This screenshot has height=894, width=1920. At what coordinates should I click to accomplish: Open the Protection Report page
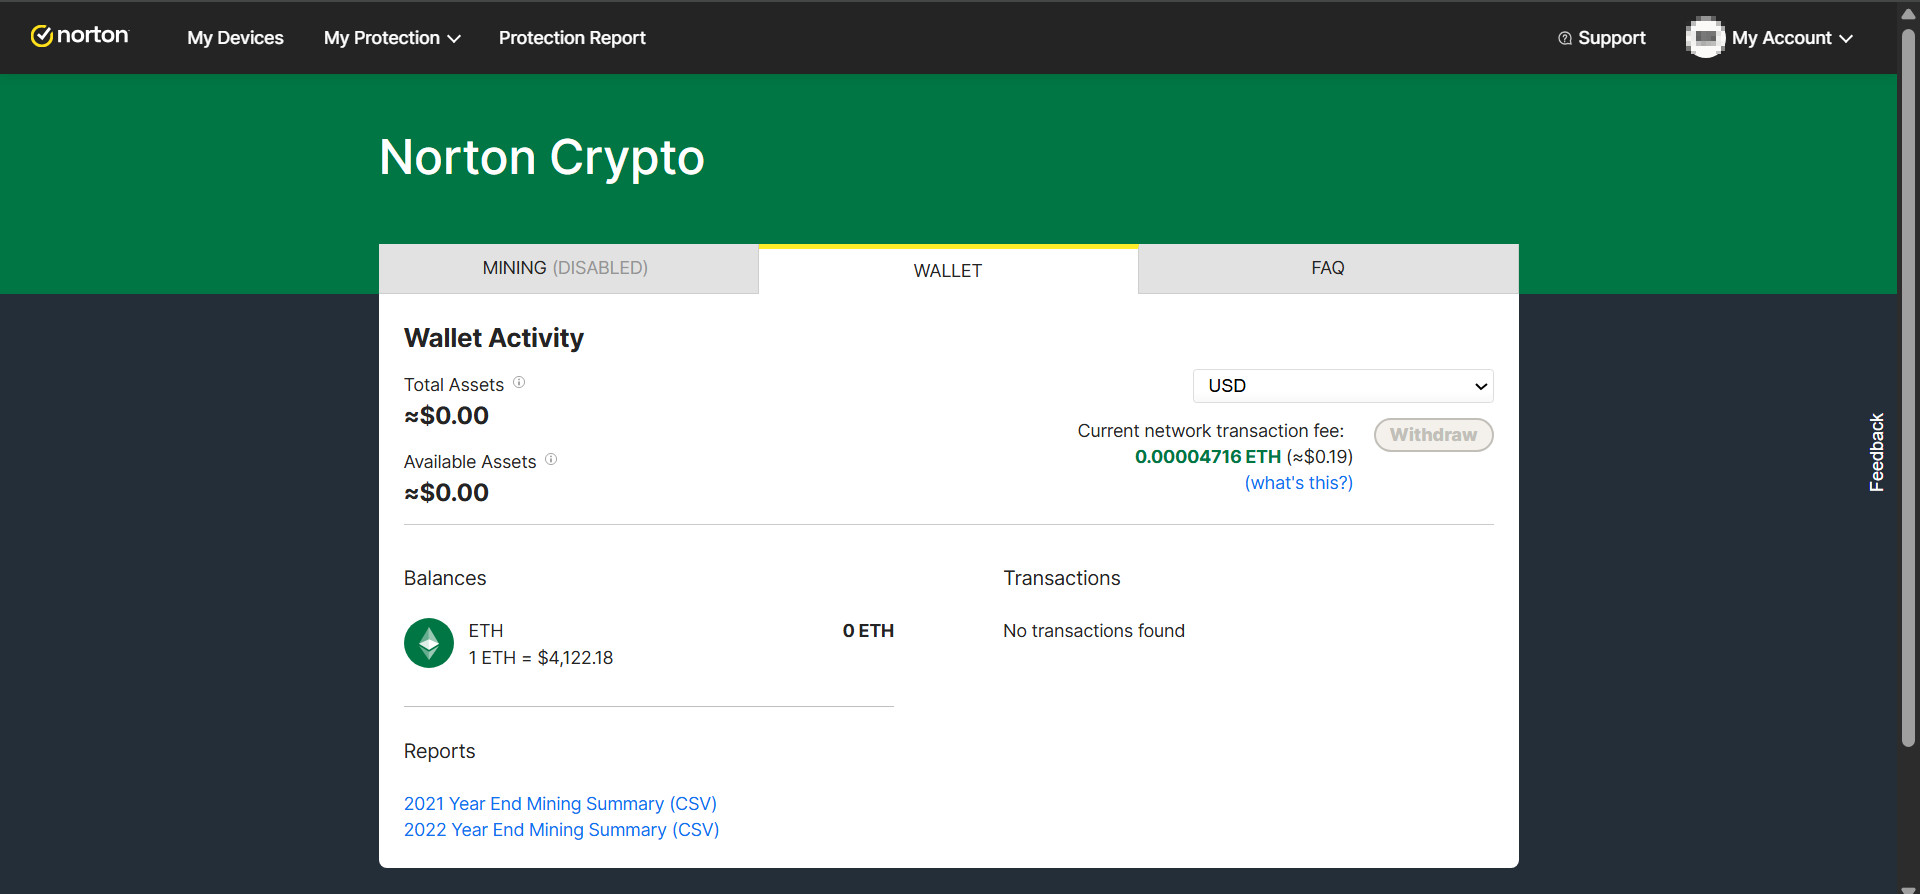(x=572, y=38)
